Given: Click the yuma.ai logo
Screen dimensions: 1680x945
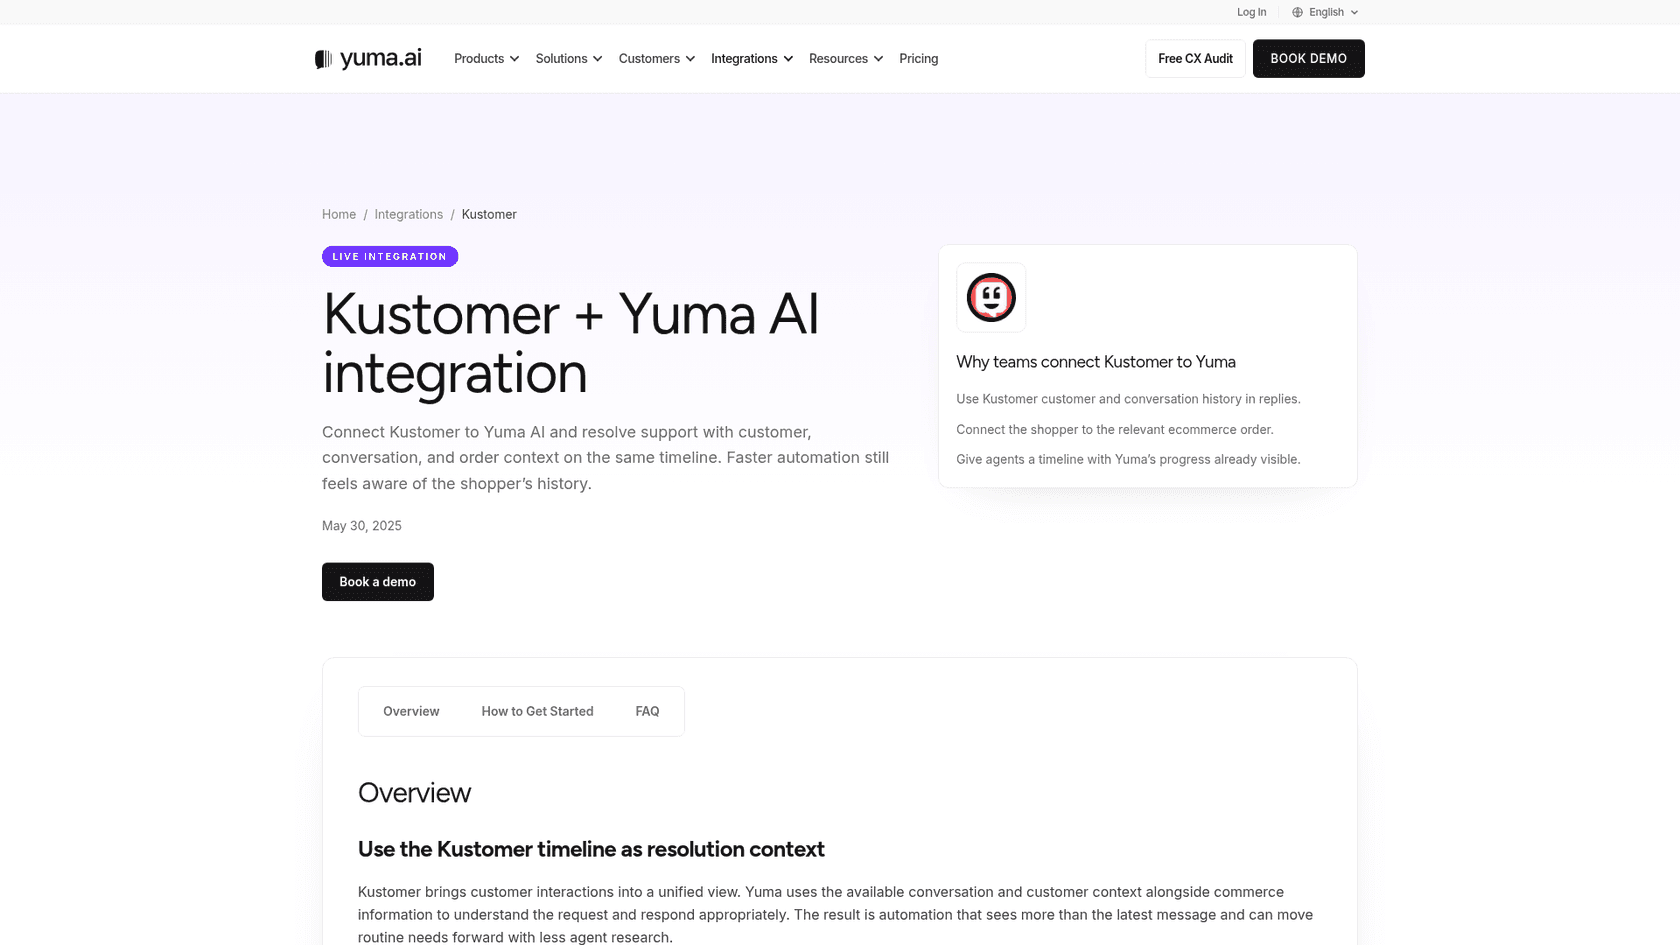Looking at the screenshot, I should (368, 58).
